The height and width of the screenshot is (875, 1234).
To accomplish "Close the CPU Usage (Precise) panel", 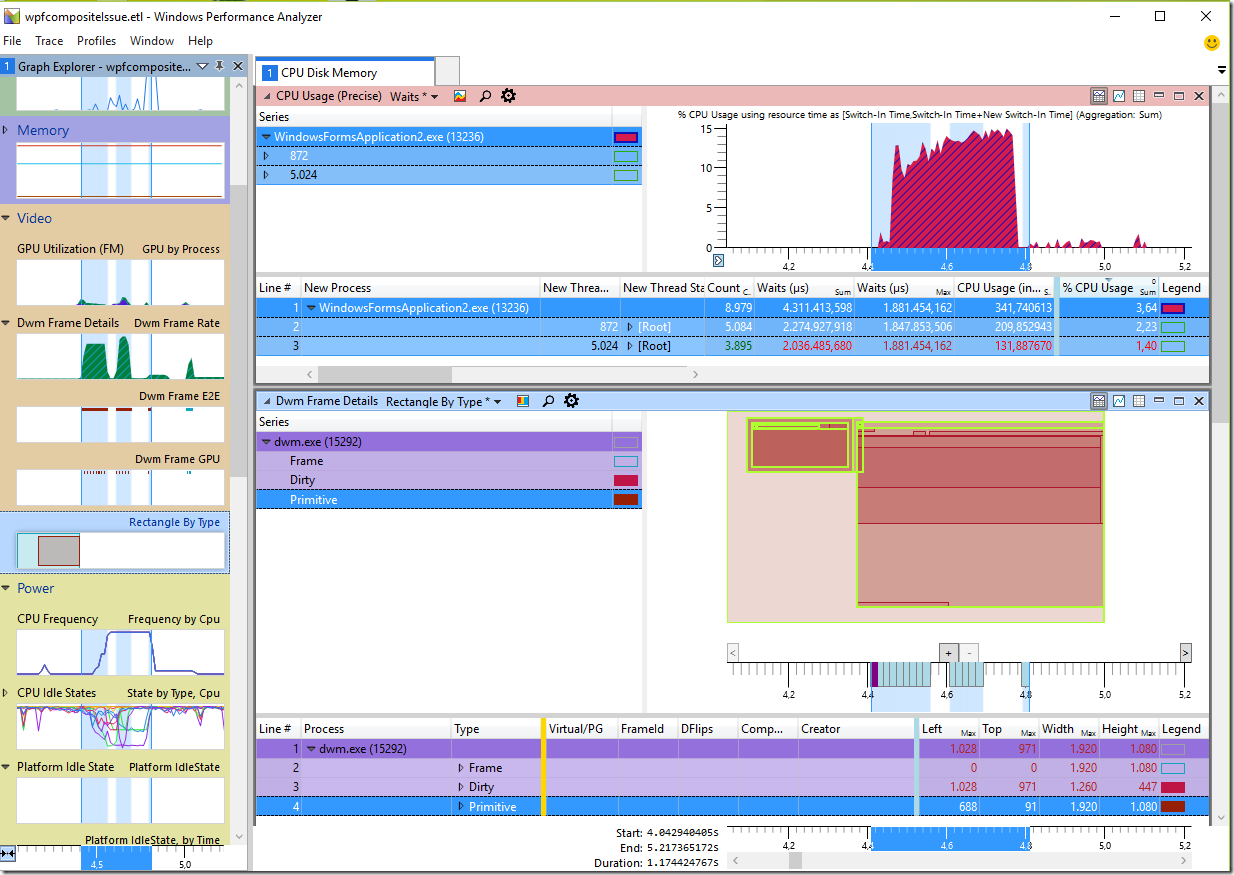I will 1199,96.
